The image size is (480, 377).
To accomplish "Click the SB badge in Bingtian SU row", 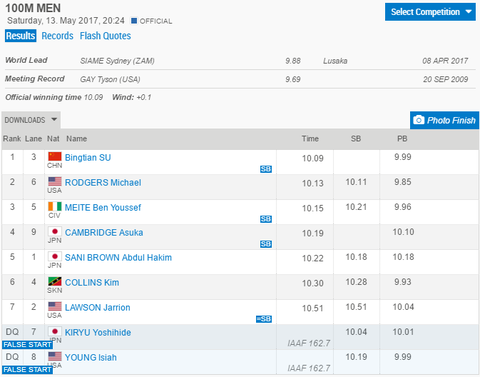I will [266, 169].
